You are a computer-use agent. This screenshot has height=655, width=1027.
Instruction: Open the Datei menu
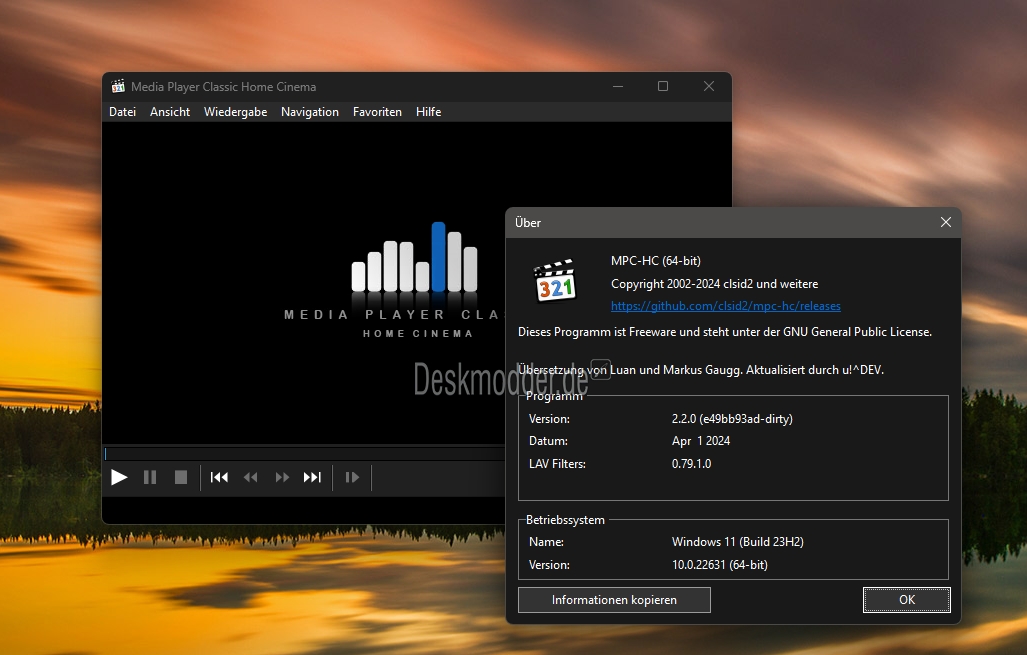pos(122,112)
